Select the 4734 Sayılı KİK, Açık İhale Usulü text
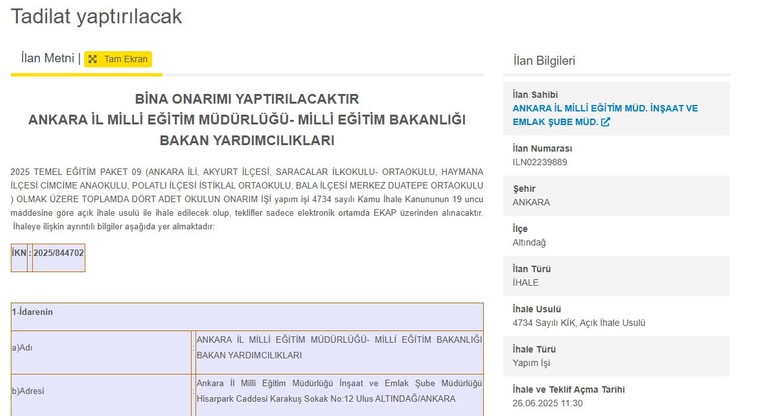 (x=579, y=323)
